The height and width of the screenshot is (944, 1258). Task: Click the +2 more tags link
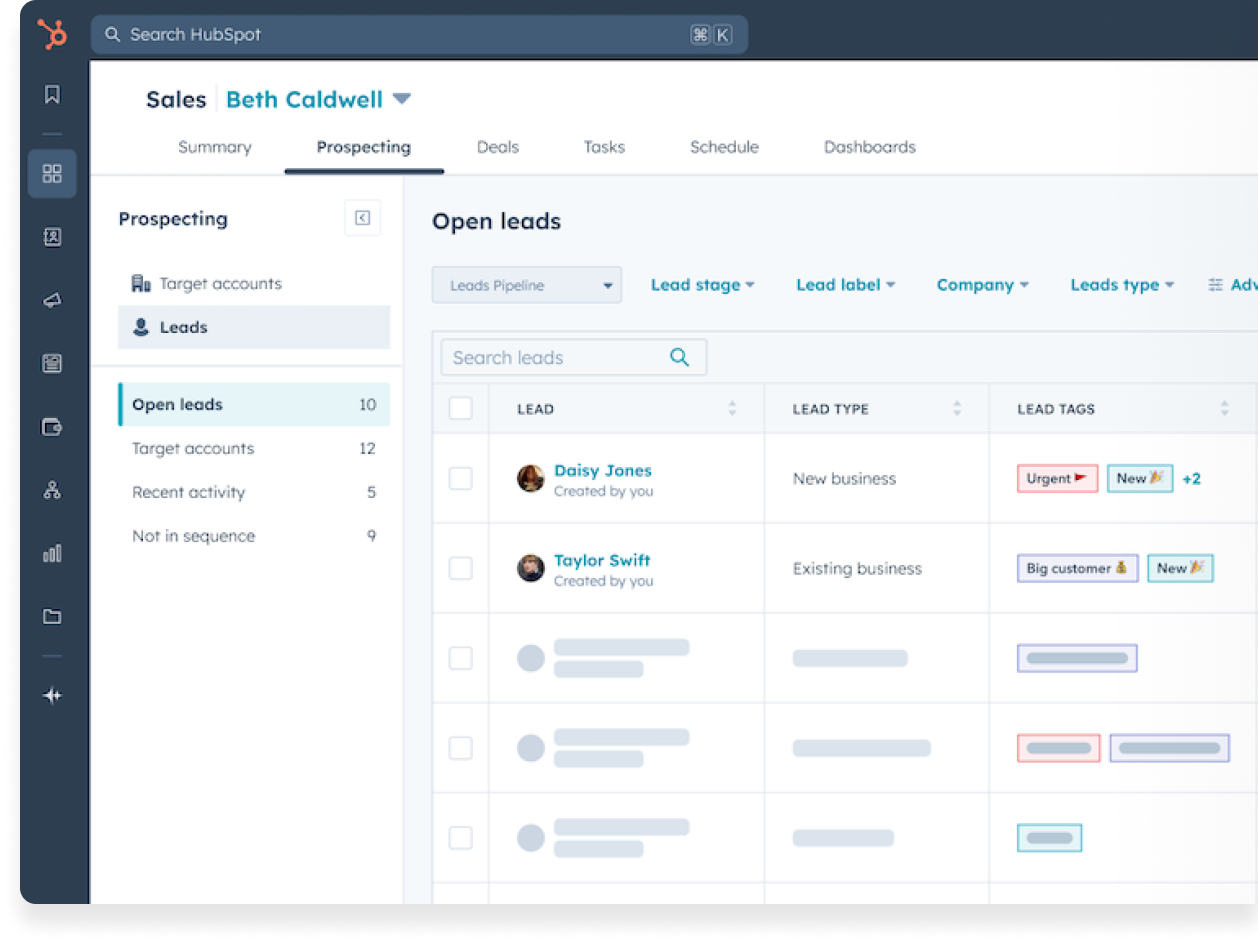pyautogui.click(x=1191, y=479)
